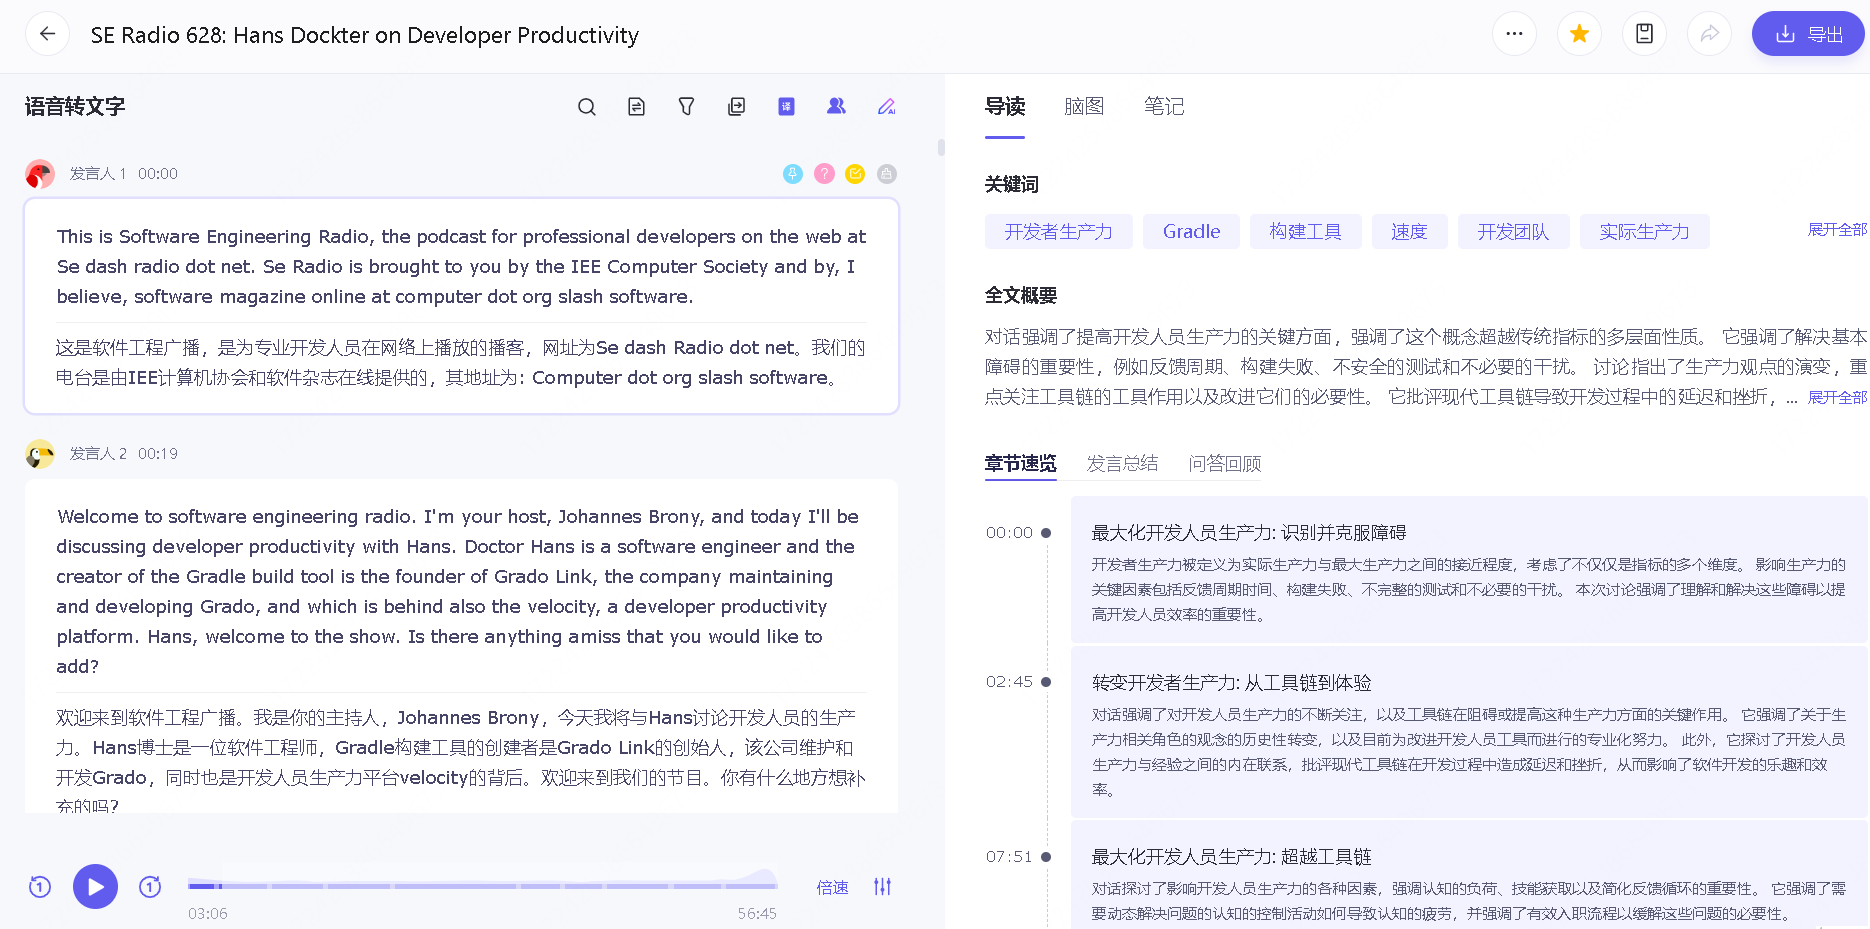Click the 发言人 1 speaker name
The width and height of the screenshot is (1870, 929).
(x=98, y=174)
